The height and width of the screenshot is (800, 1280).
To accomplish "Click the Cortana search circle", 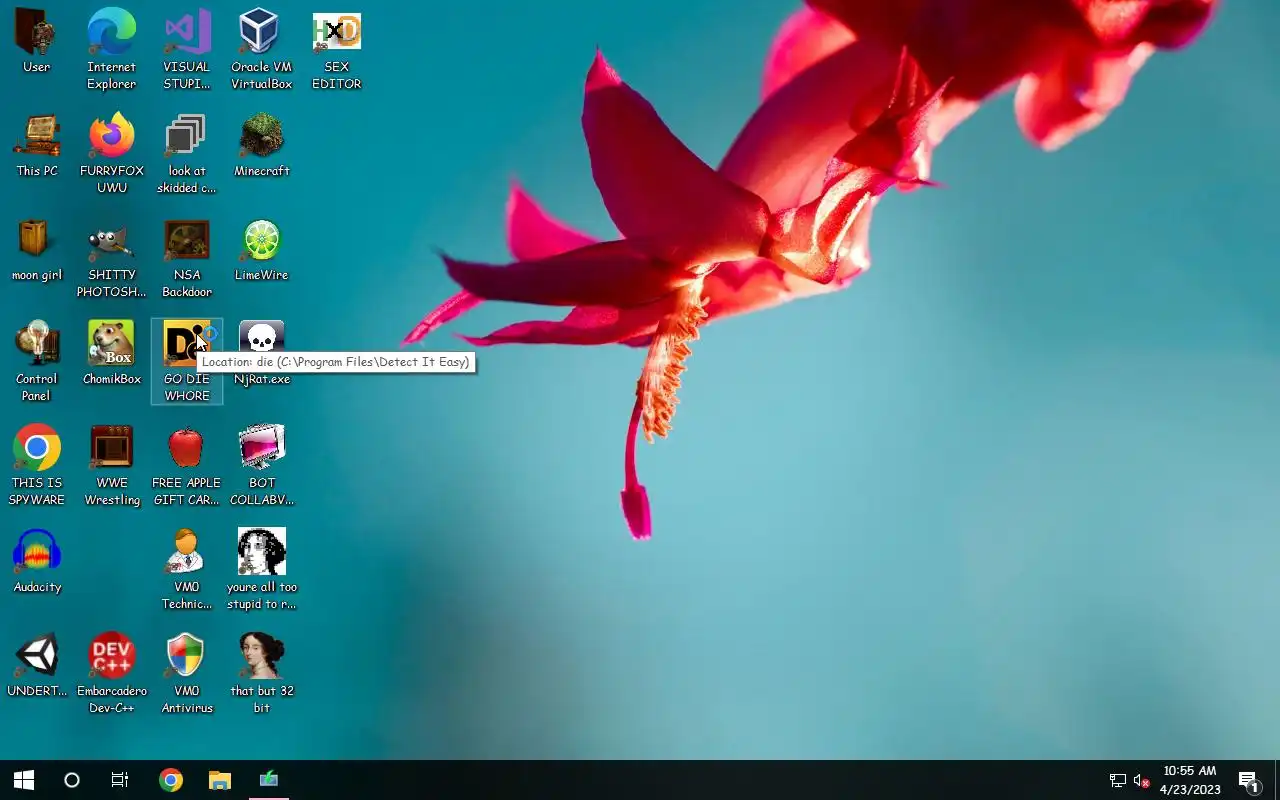I will click(x=72, y=780).
